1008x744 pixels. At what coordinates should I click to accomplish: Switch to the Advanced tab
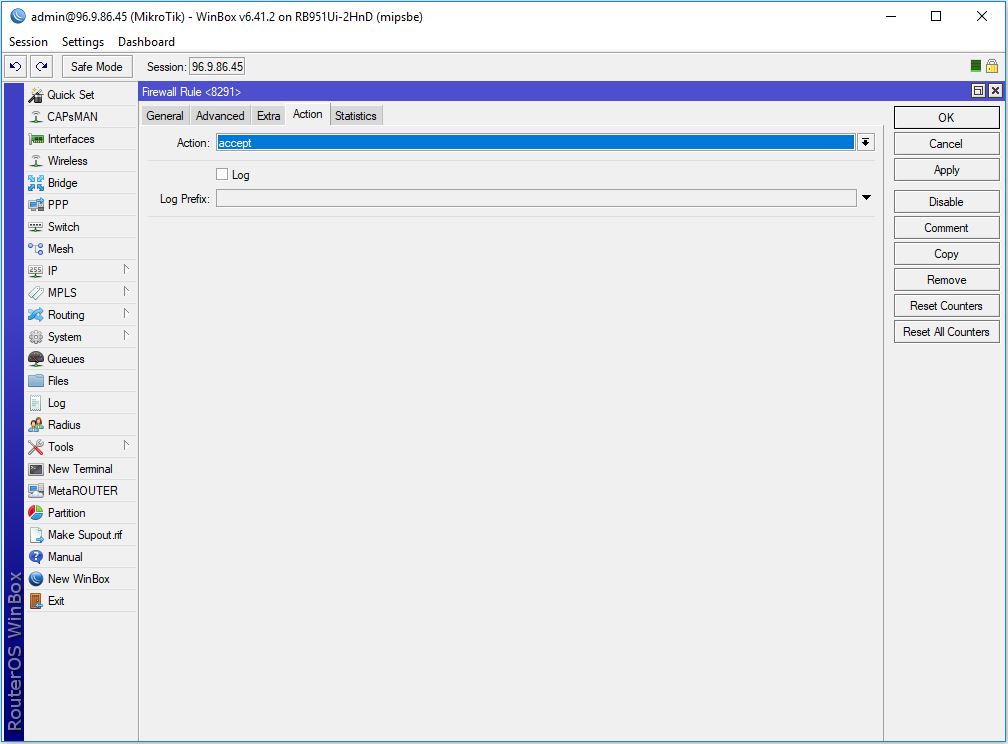tap(220, 116)
